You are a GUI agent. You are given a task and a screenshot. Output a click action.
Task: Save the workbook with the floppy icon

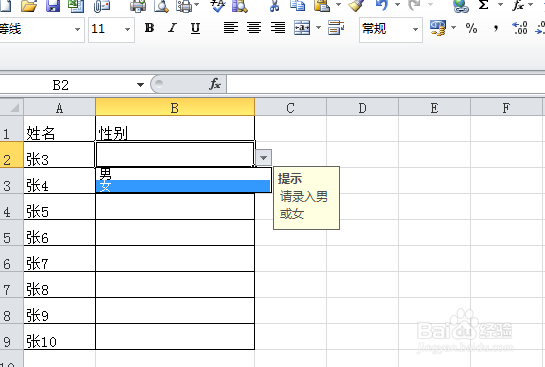click(x=53, y=6)
